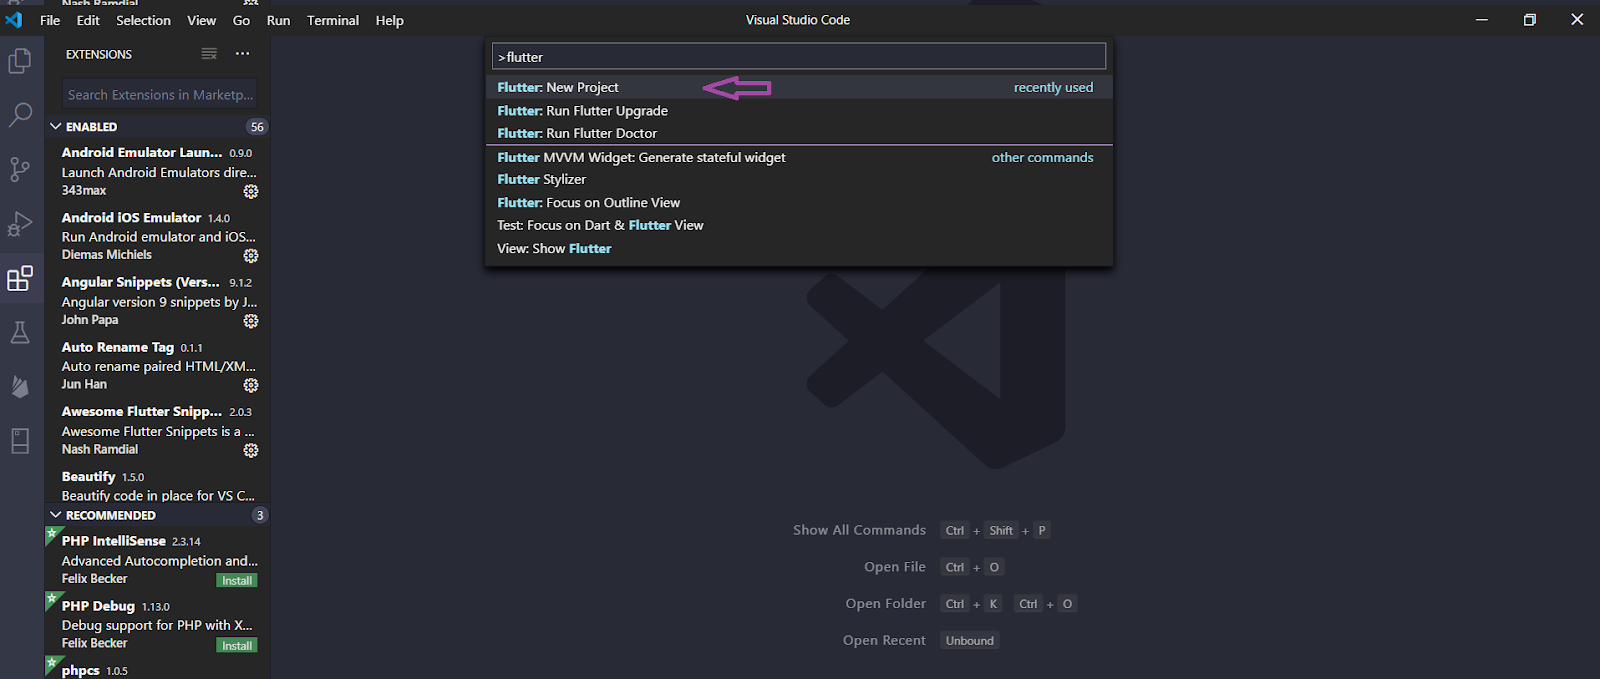Click the Show All Commands label
This screenshot has height=679, width=1600.
click(859, 530)
